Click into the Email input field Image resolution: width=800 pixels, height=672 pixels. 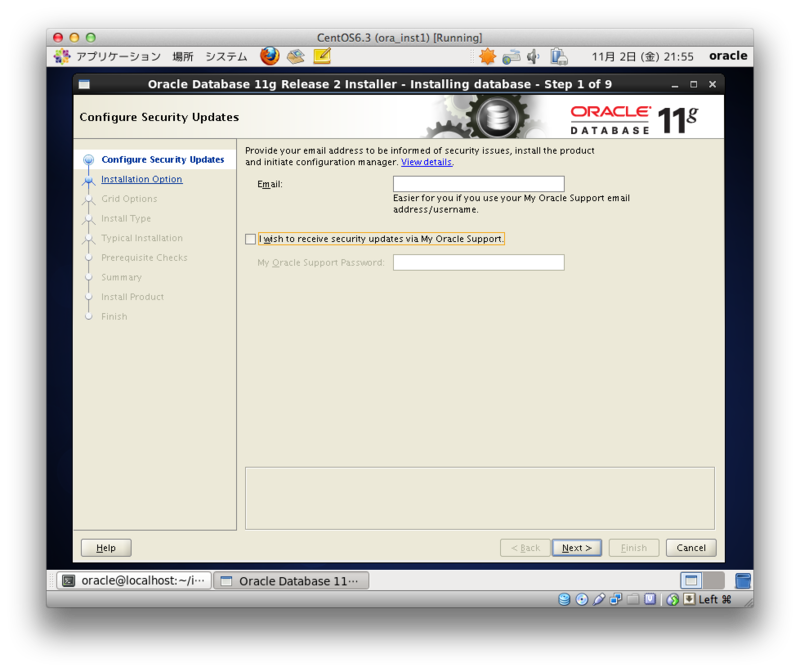coord(479,184)
